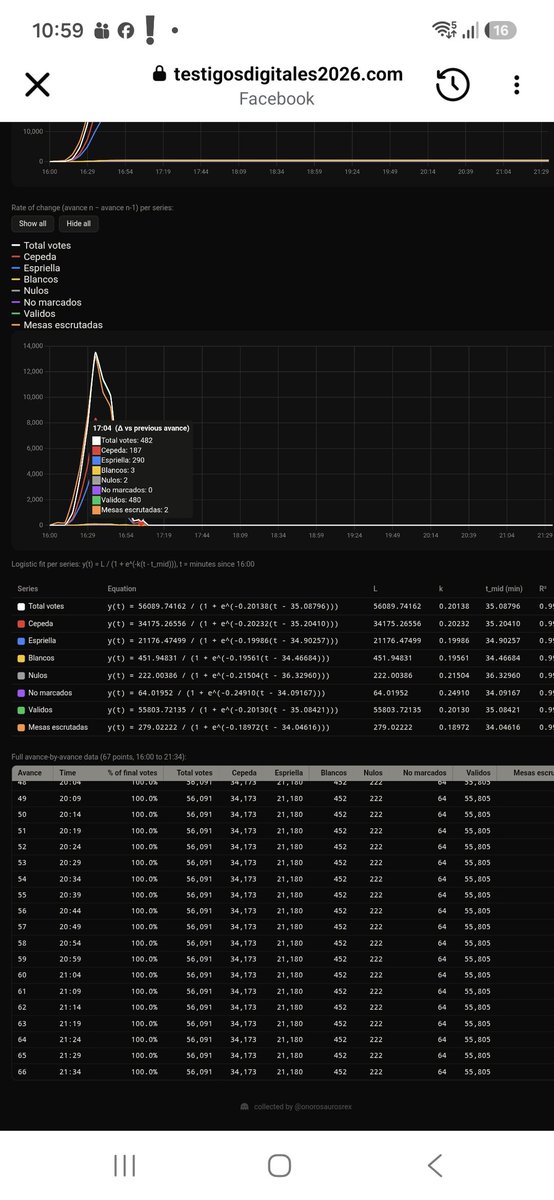
Task: Tap the exclamation alert icon in status bar
Action: [x=150, y=30]
